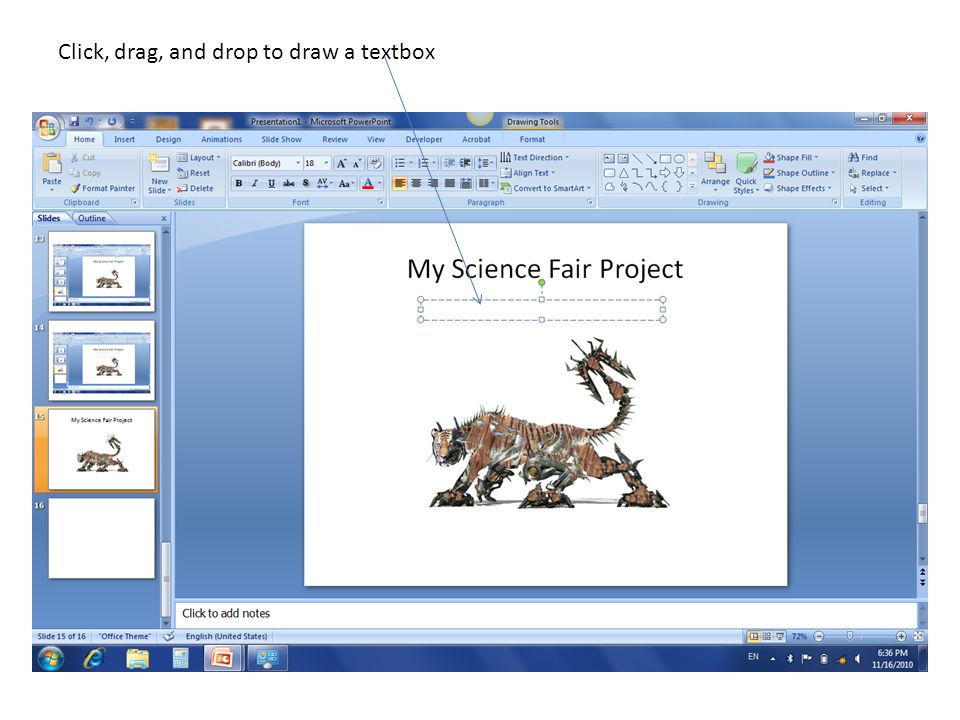Zoom in with the plus button
The image size is (960, 720).
coord(901,636)
